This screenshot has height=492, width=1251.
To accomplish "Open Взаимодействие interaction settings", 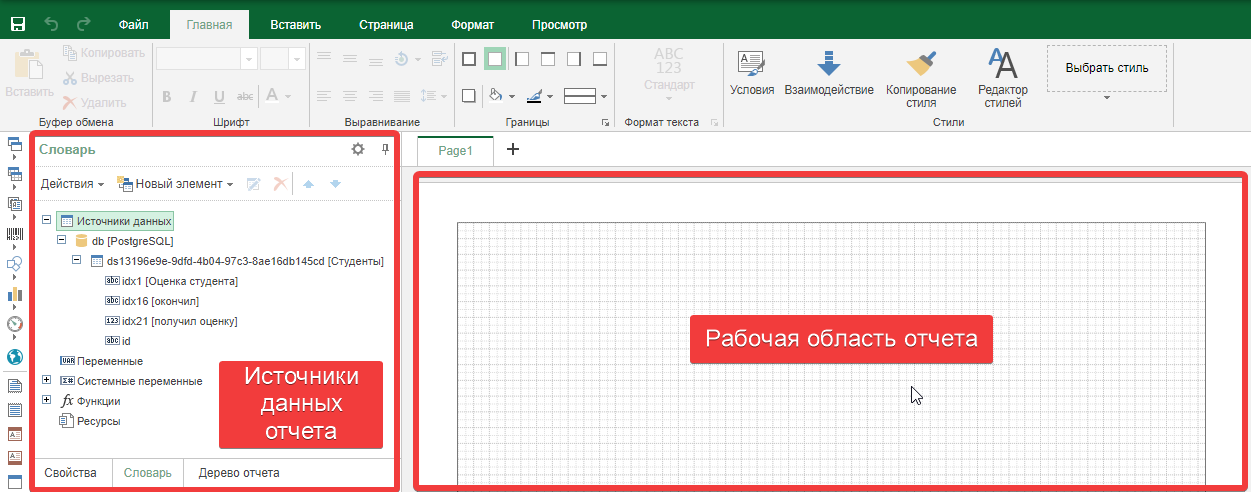I will pyautogui.click(x=829, y=72).
